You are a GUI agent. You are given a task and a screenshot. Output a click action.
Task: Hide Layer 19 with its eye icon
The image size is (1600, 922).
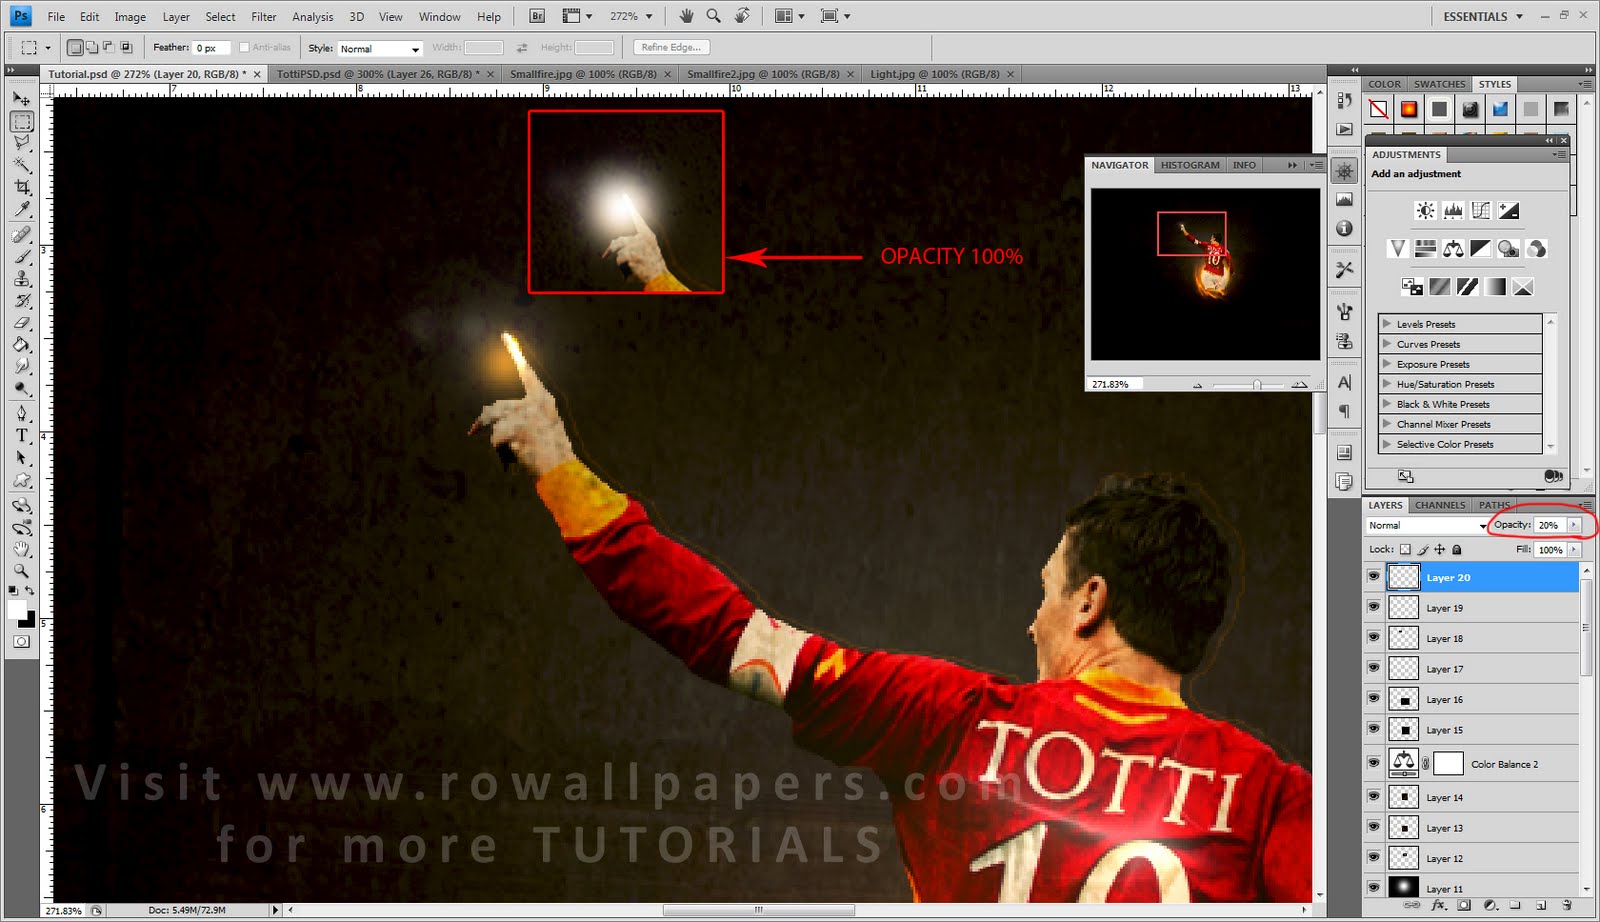click(1374, 607)
